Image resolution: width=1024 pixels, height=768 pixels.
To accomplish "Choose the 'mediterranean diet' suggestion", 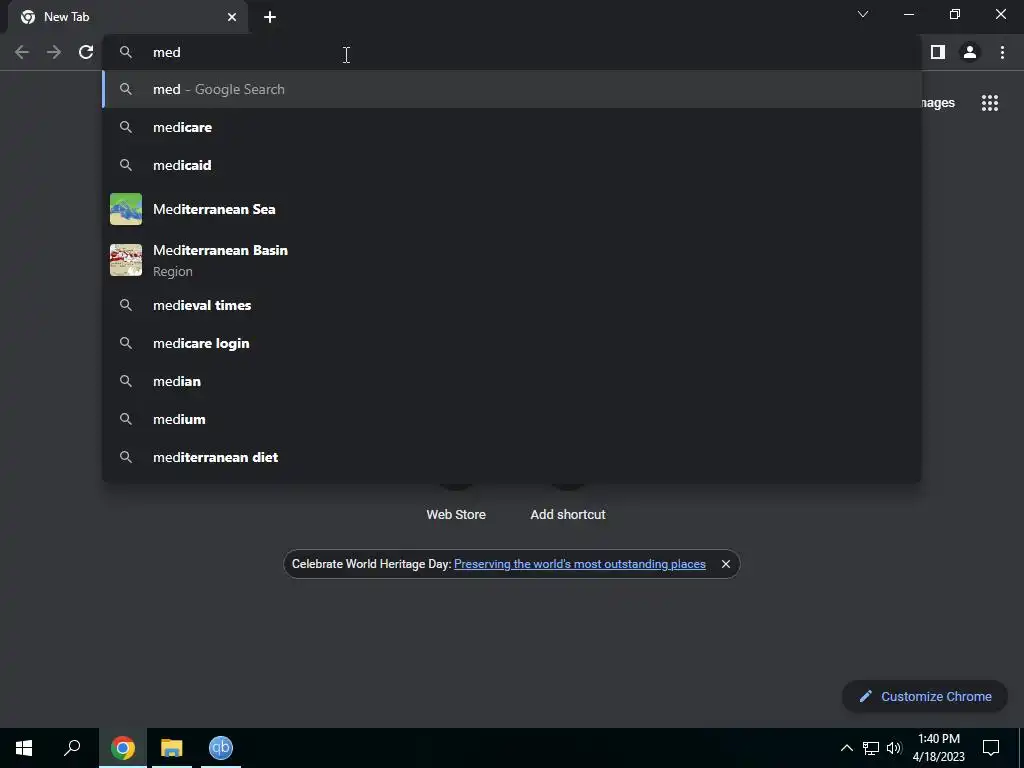I will 512,457.
